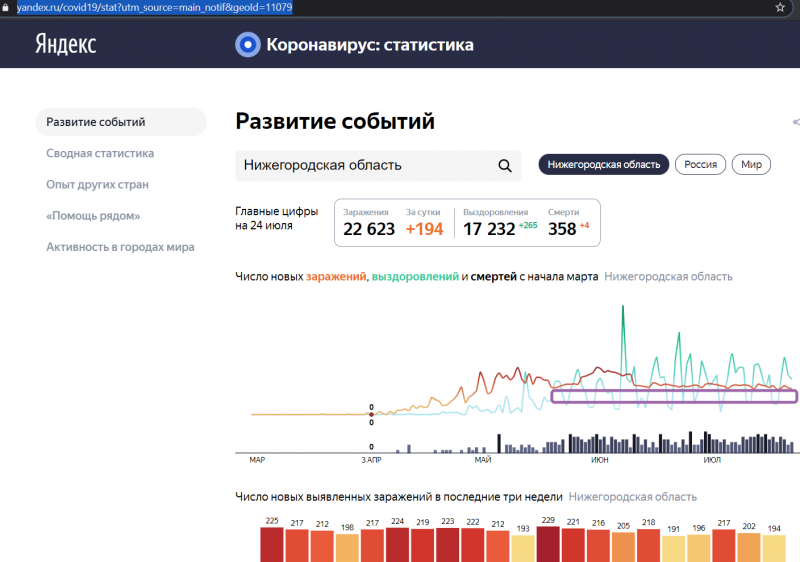
Task: Select Развитие событий in the sidebar
Action: click(x=121, y=122)
